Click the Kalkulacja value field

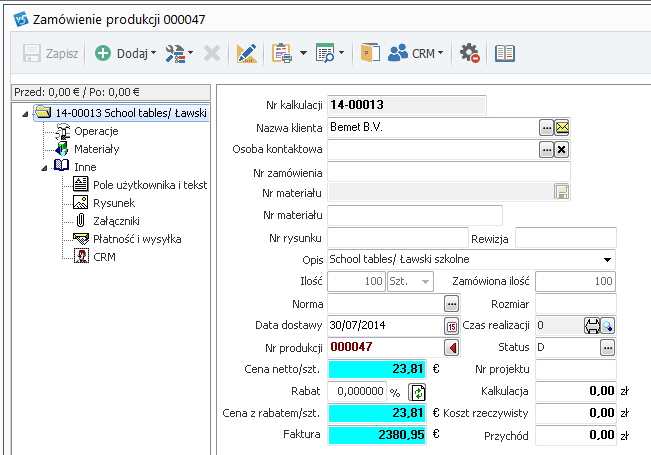tap(575, 391)
